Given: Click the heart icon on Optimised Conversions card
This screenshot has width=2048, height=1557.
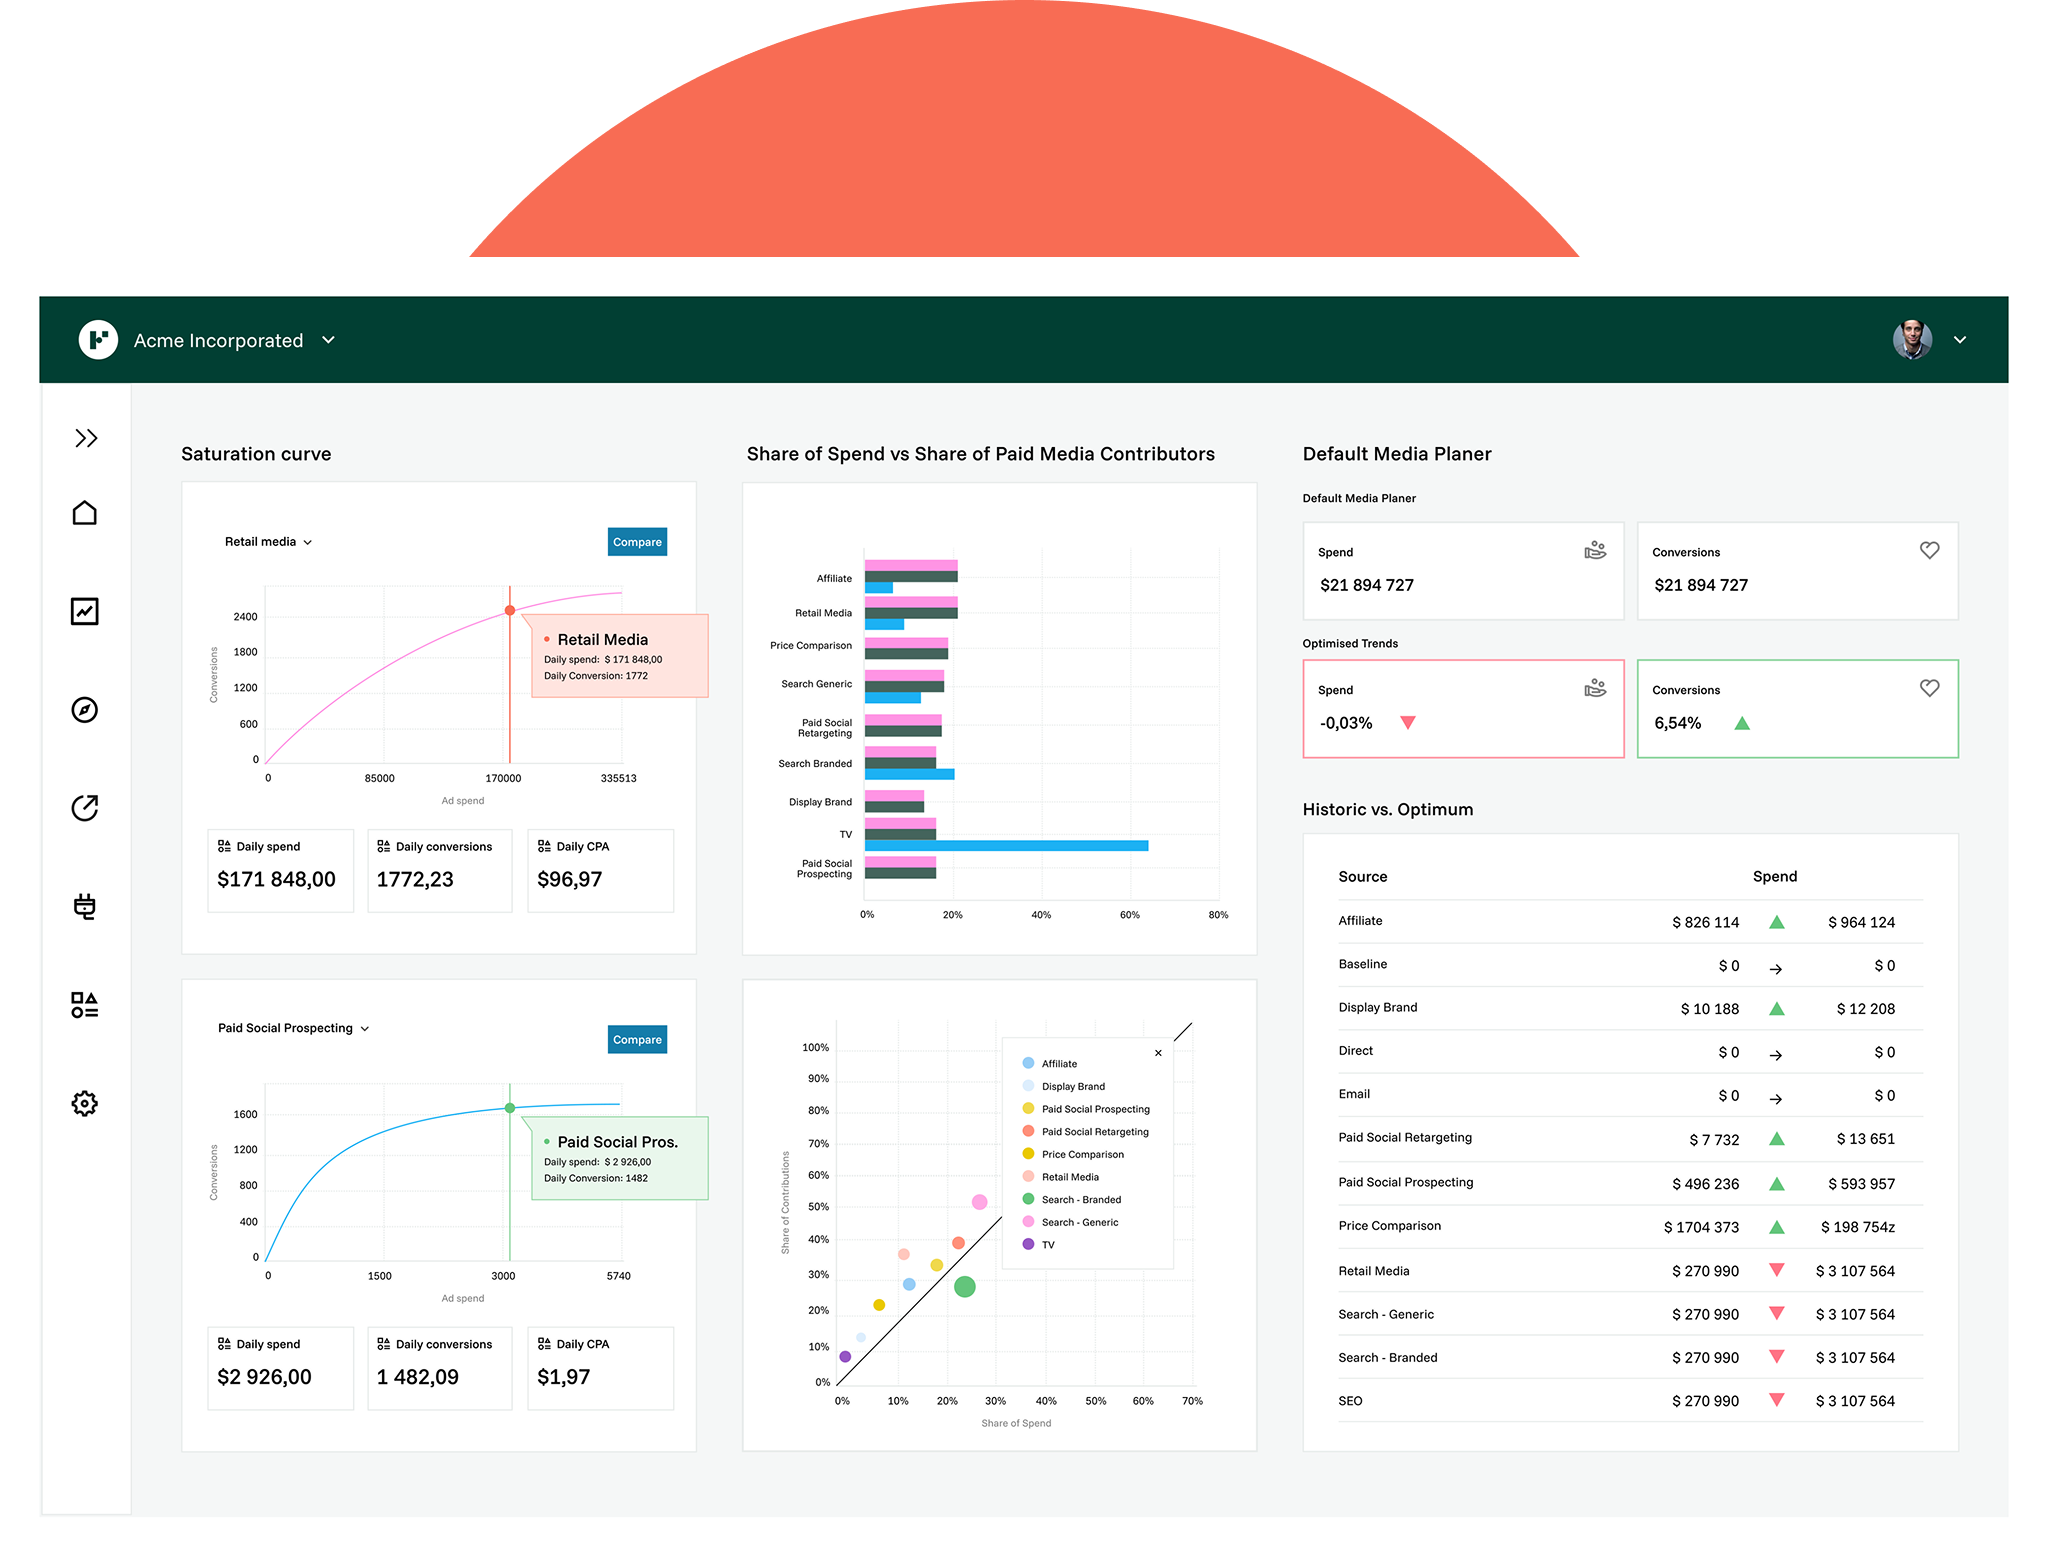Looking at the screenshot, I should click(1929, 688).
